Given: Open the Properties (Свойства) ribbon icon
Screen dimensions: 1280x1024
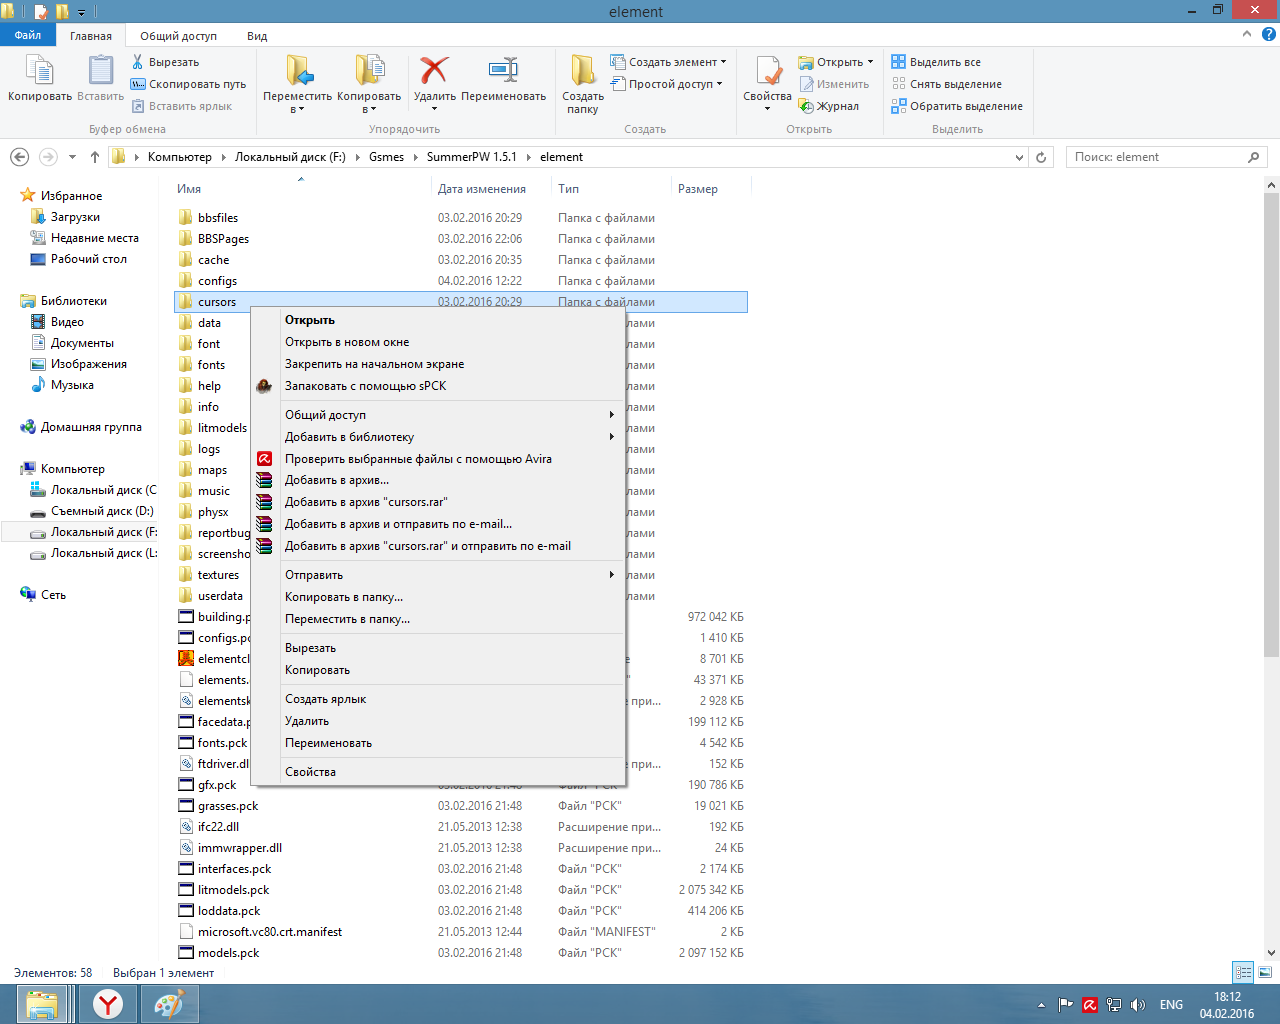Looking at the screenshot, I should (767, 72).
